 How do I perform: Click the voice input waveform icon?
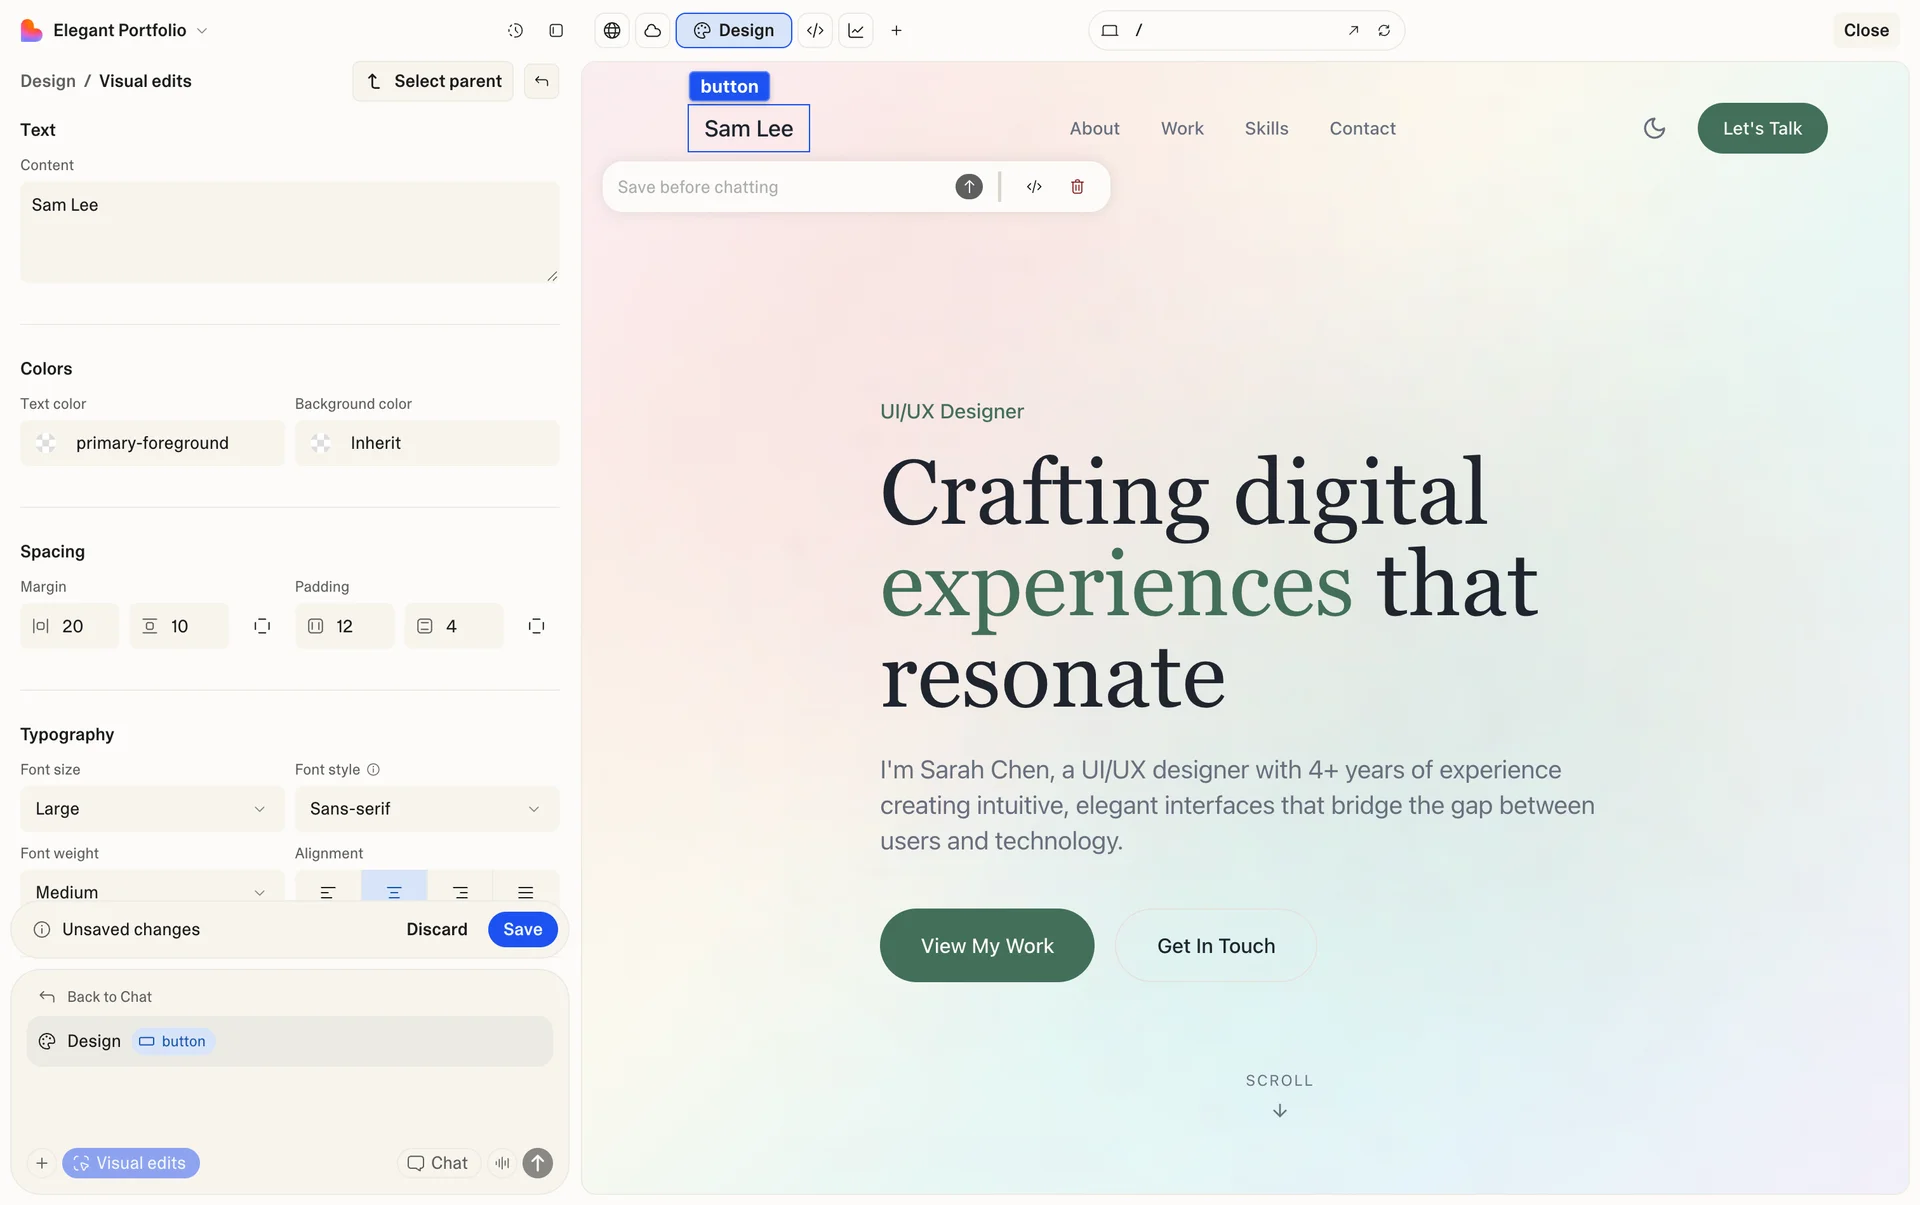(502, 1163)
